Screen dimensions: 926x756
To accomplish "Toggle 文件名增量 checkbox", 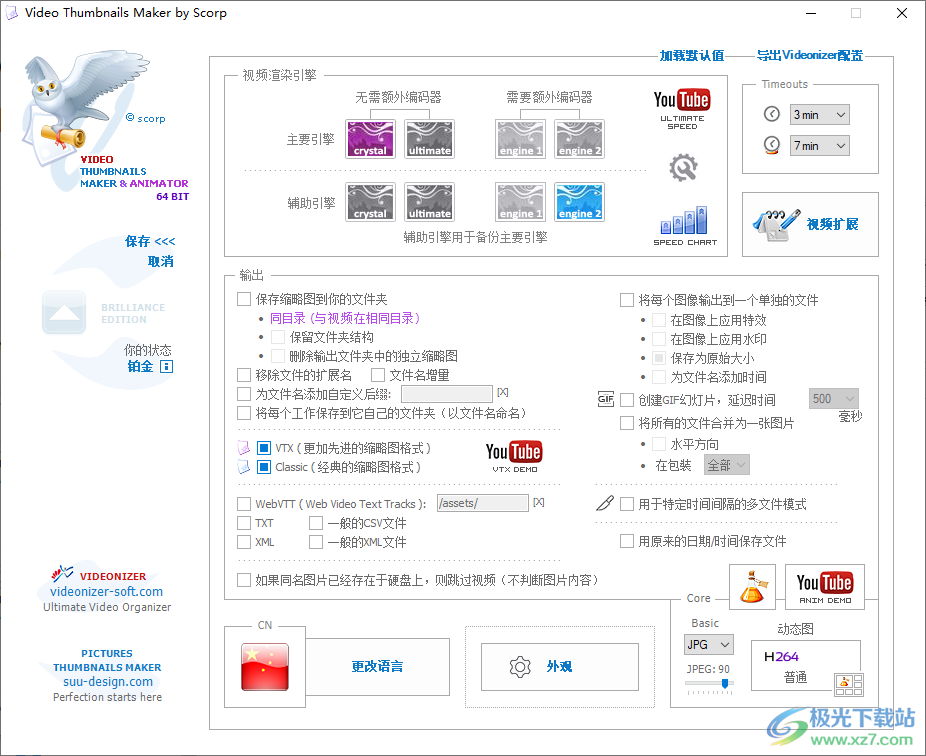I will click(378, 374).
